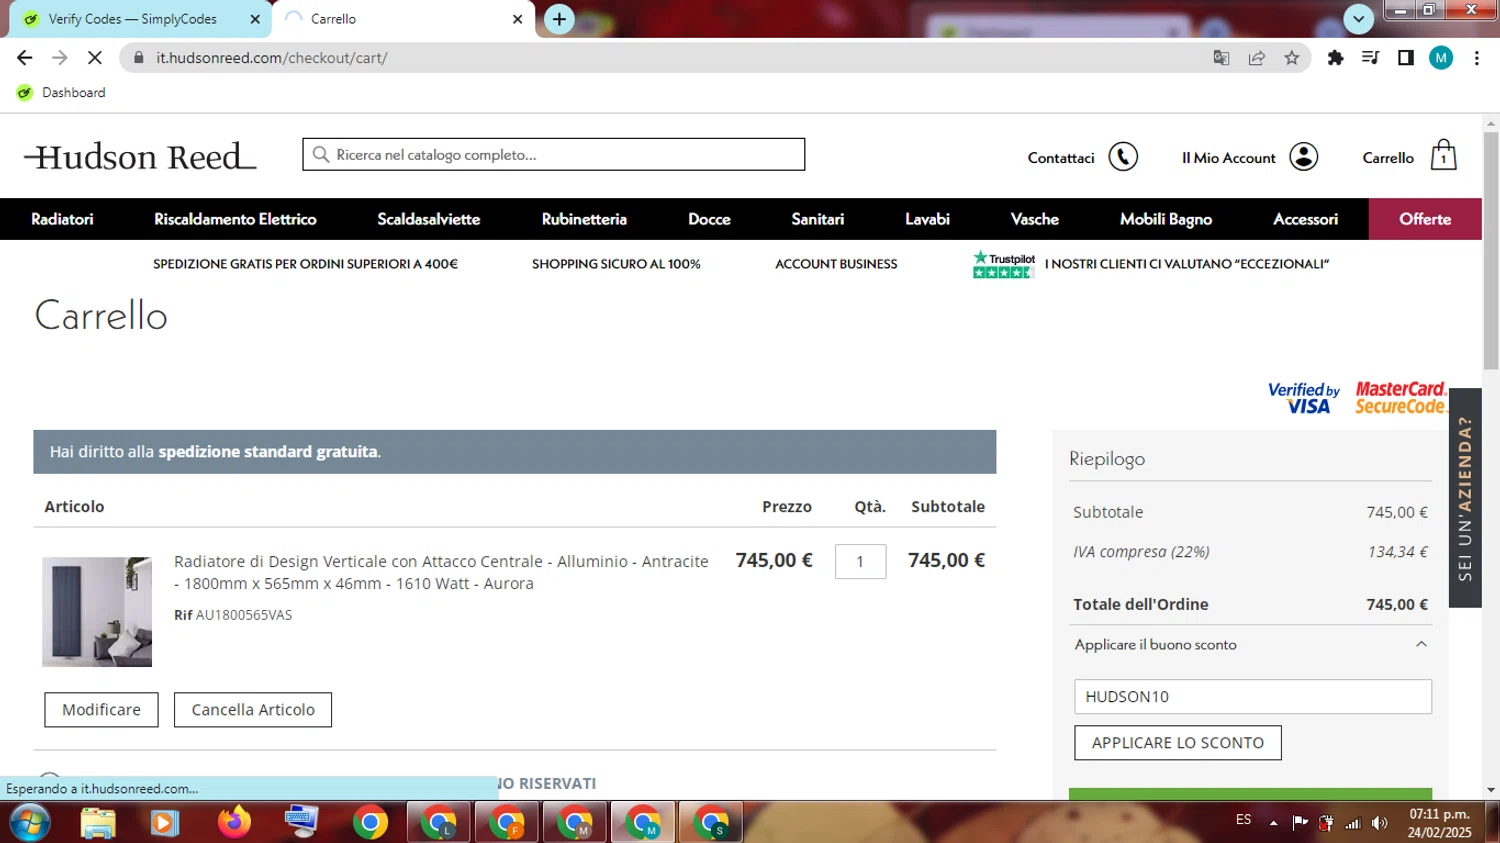1500x843 pixels.
Task: Click the Modificare button
Action: [101, 710]
